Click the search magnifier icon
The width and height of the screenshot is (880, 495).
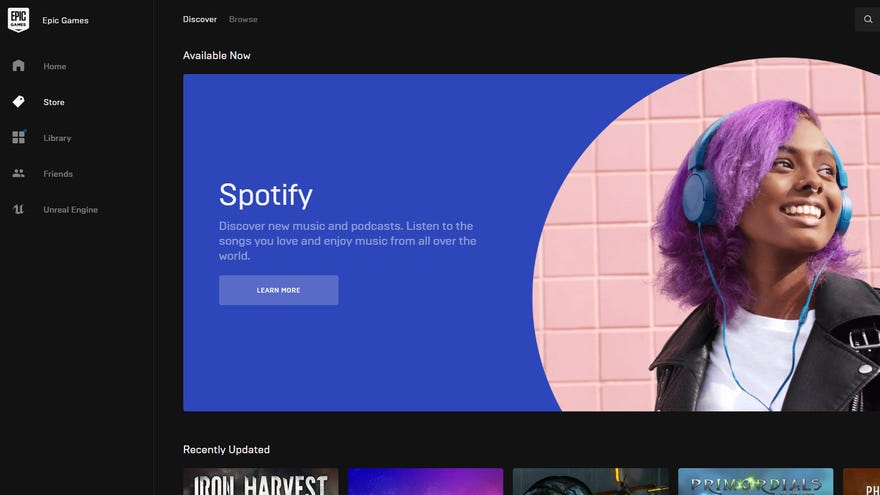point(867,20)
